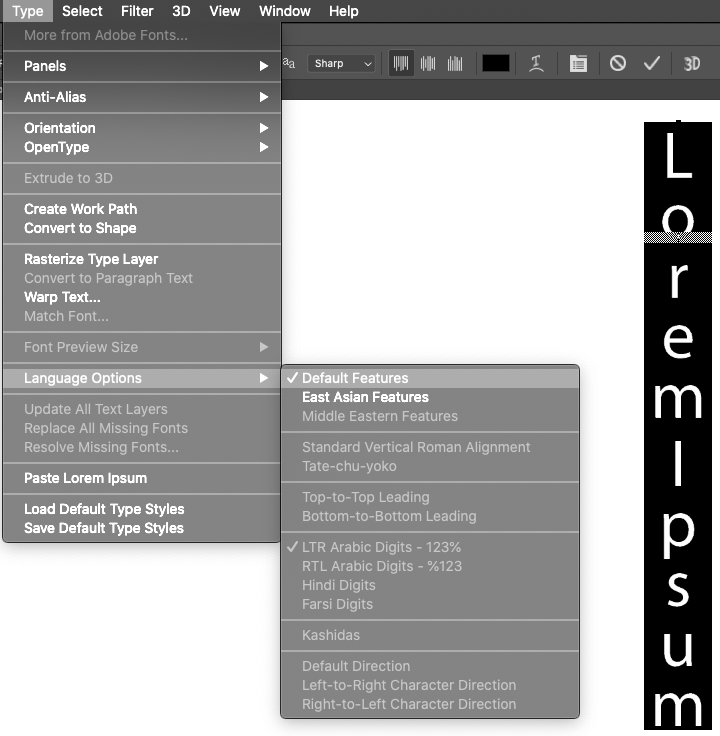Image resolution: width=720 pixels, height=736 pixels.
Task: Choose Save Default Type Styles
Action: click(142, 528)
